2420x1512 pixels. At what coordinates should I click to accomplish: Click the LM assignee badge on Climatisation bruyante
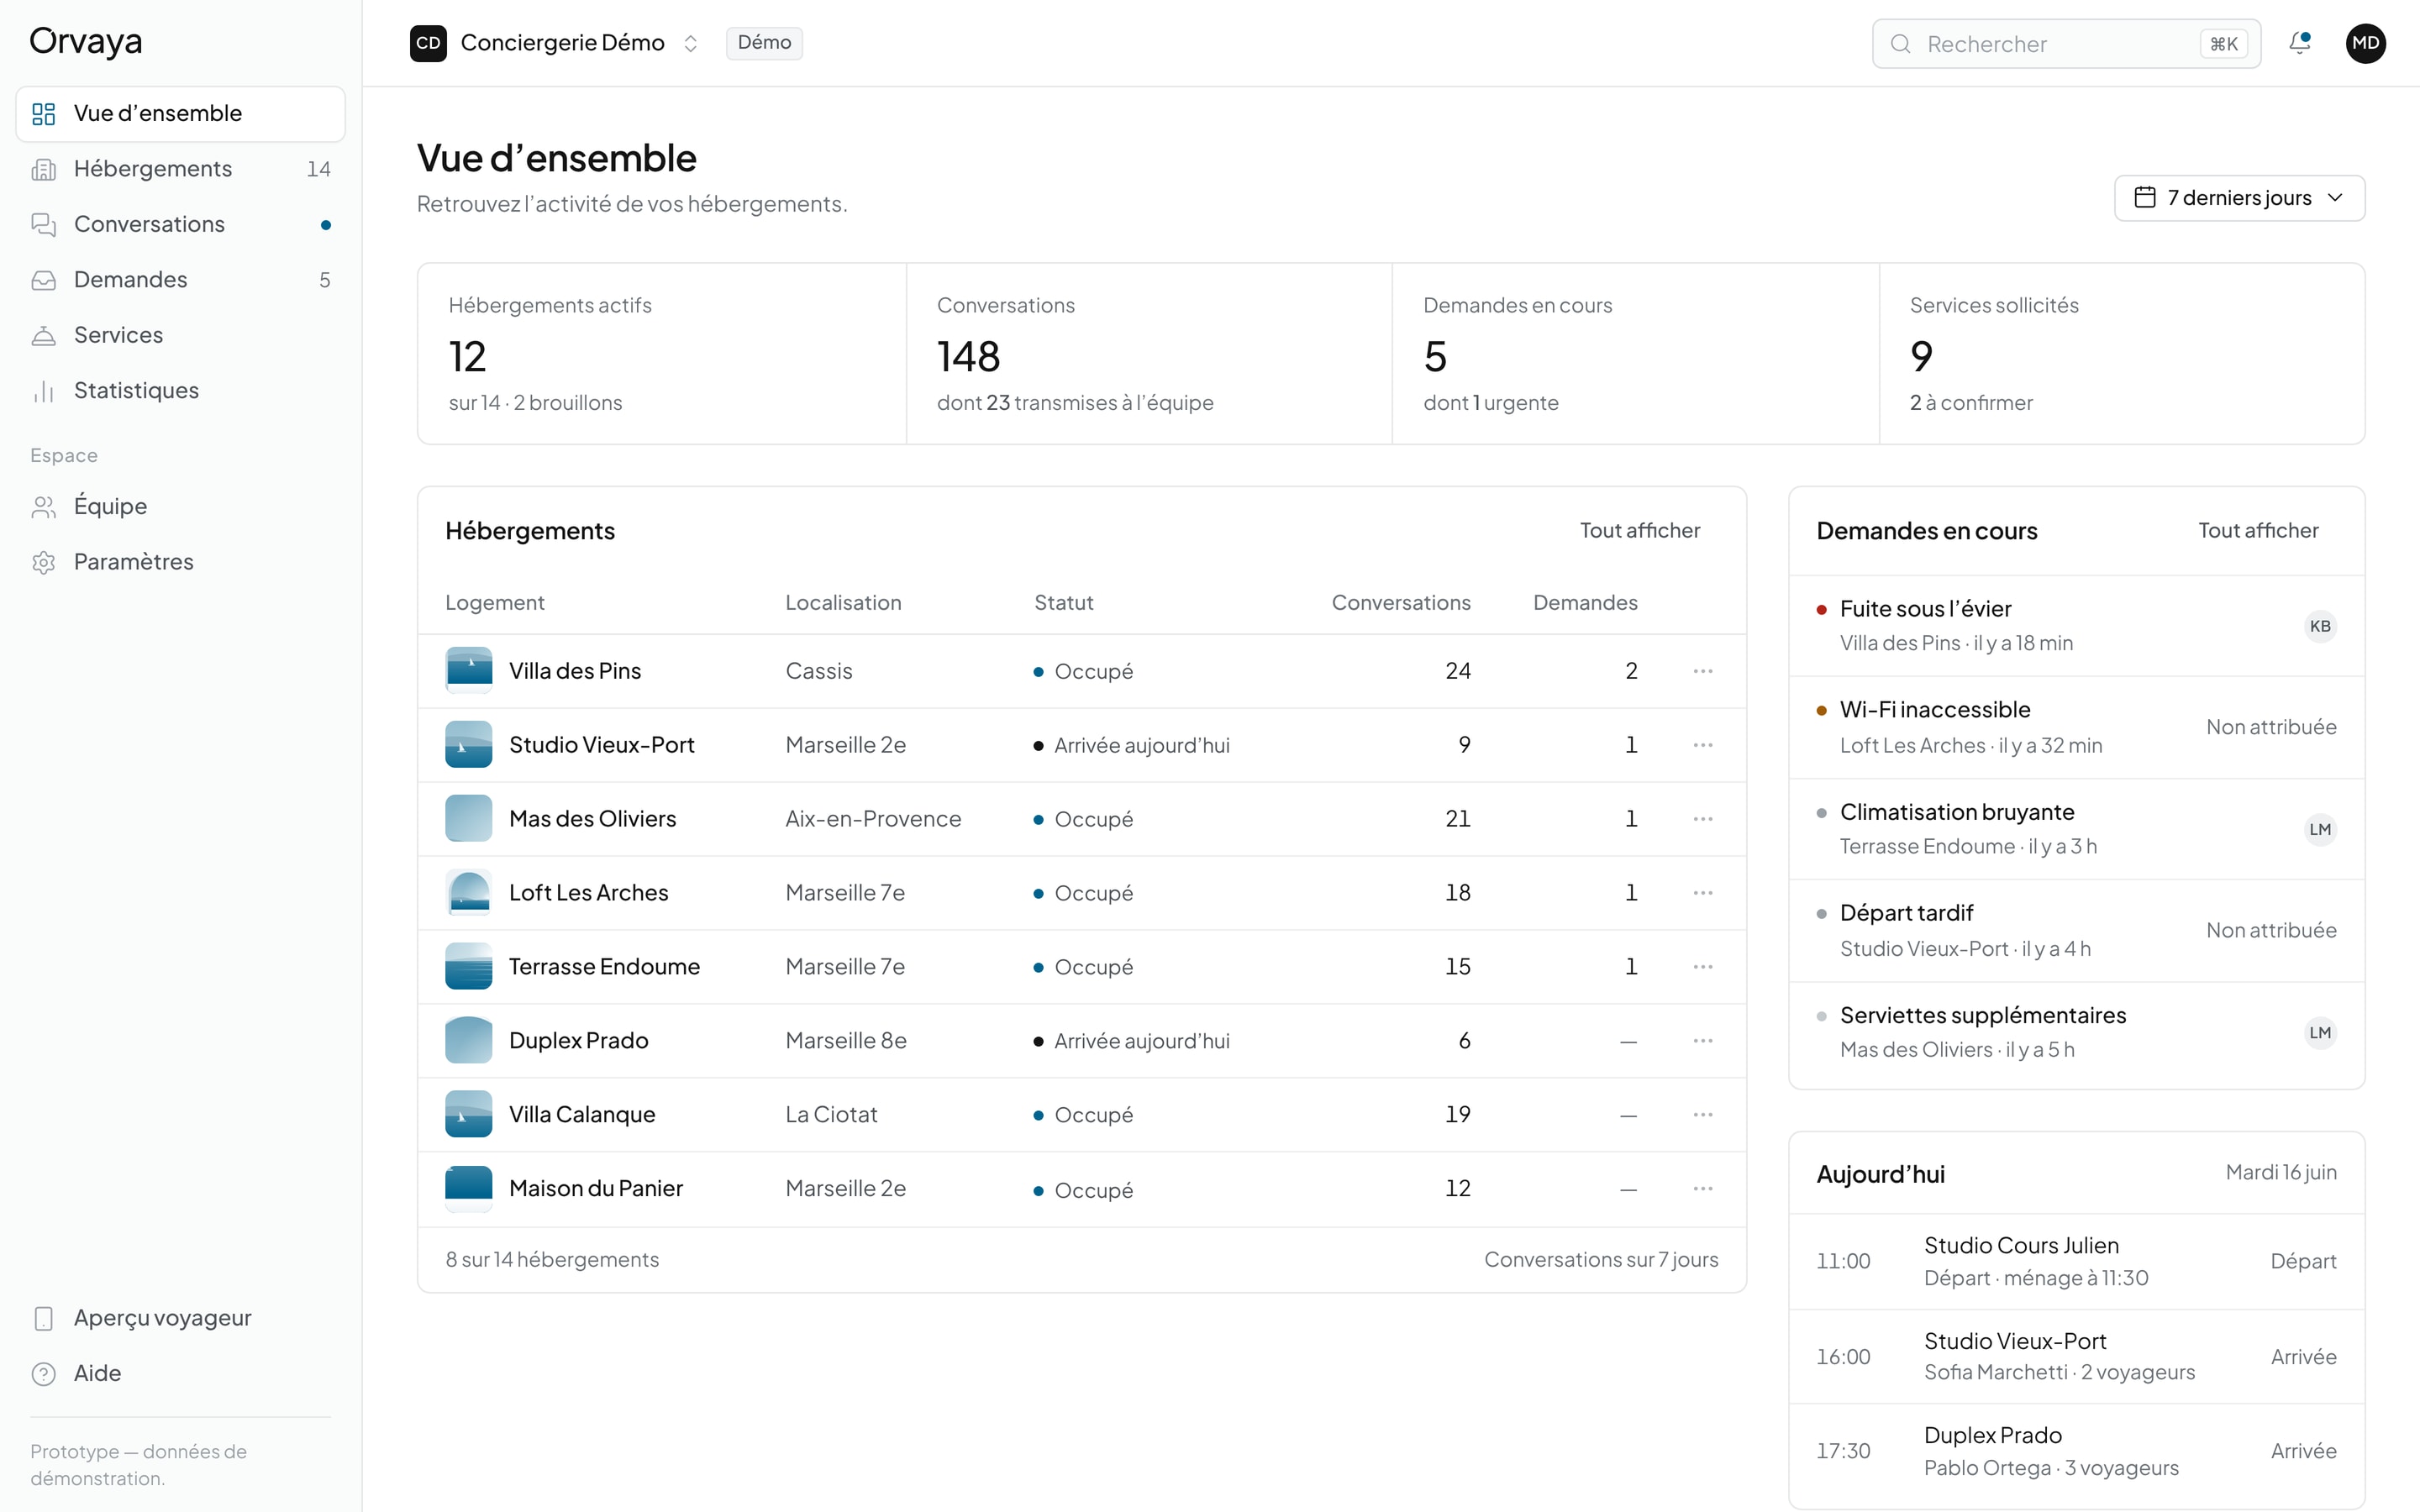point(2320,829)
